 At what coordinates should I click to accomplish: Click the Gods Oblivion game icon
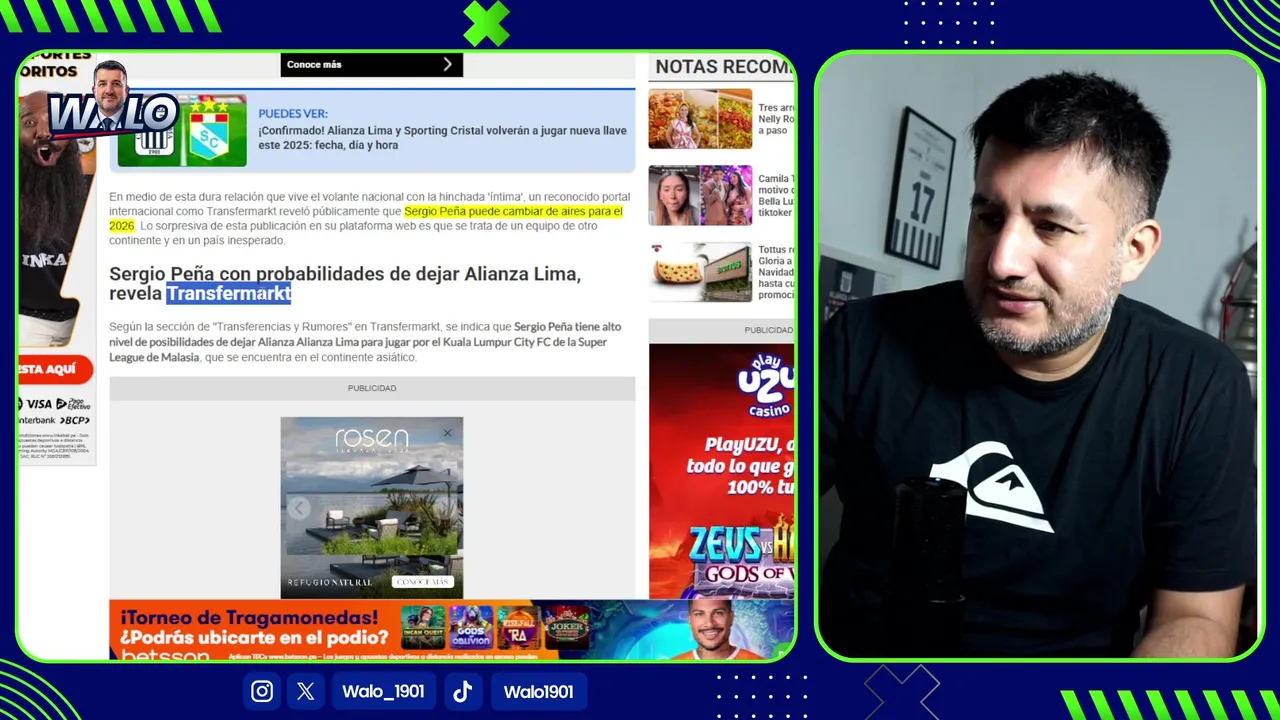click(x=471, y=628)
